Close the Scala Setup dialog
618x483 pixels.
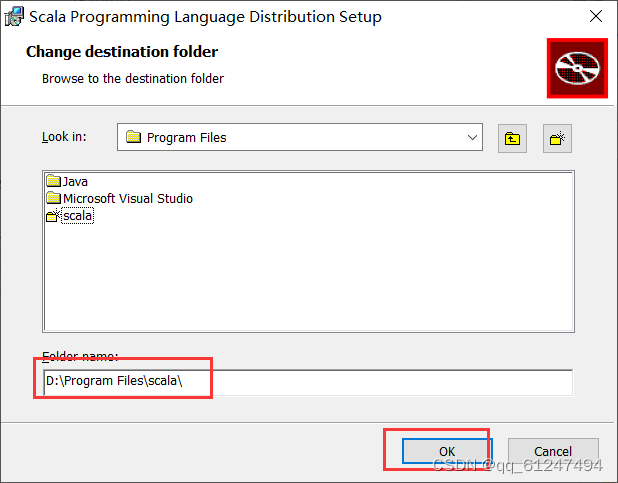(x=596, y=17)
